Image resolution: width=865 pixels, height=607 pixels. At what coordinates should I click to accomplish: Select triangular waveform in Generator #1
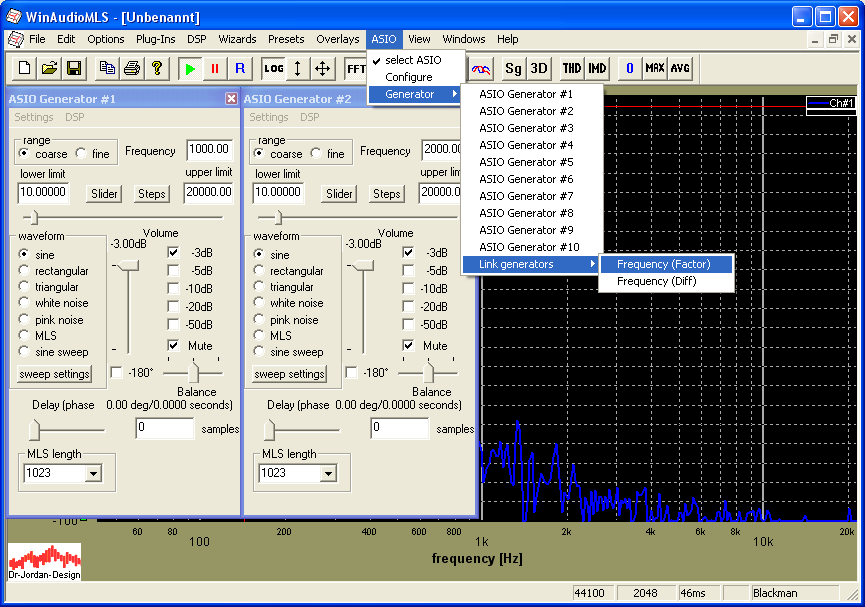[24, 287]
